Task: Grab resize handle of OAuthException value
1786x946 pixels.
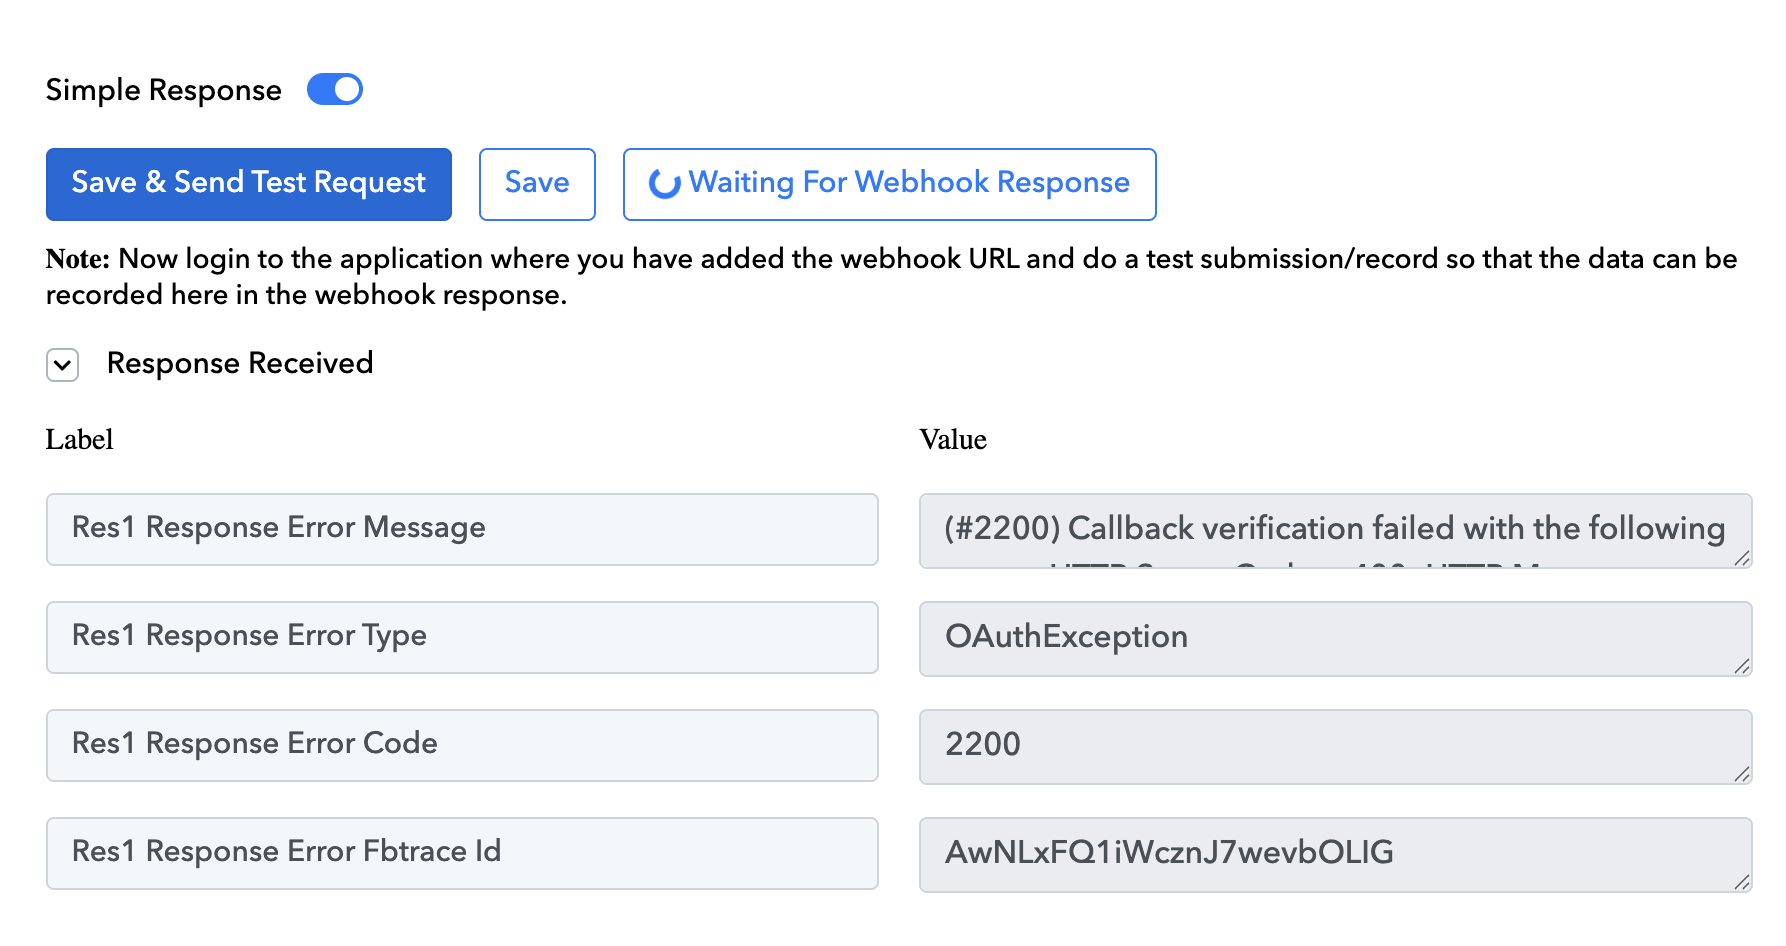Action: [x=1742, y=667]
